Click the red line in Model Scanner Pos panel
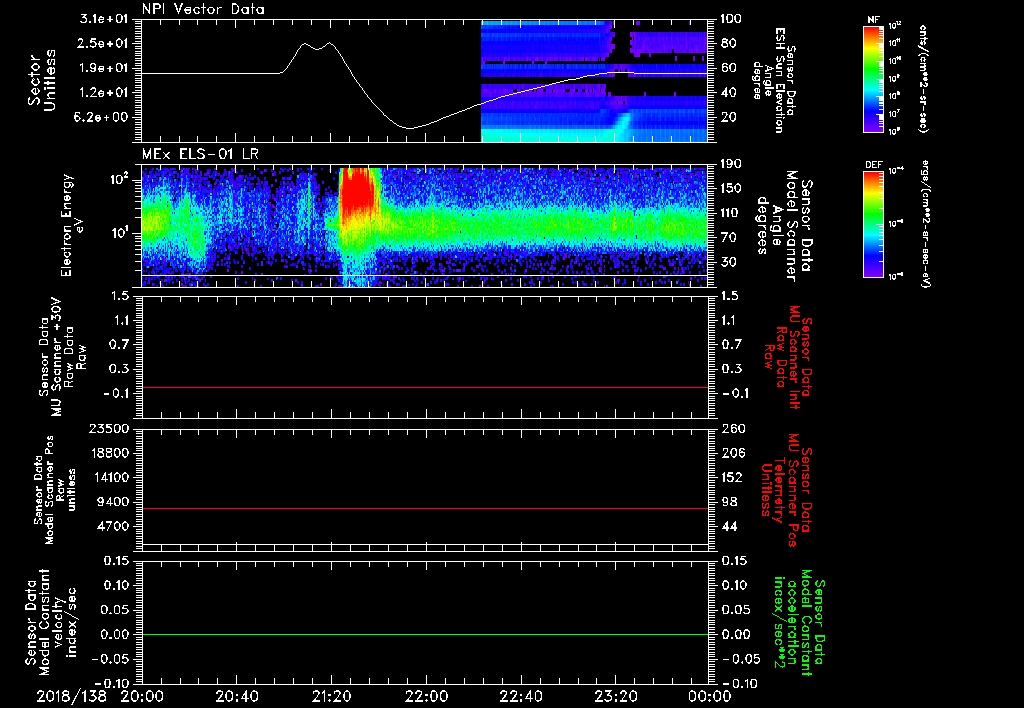1024x708 pixels. pyautogui.click(x=425, y=508)
